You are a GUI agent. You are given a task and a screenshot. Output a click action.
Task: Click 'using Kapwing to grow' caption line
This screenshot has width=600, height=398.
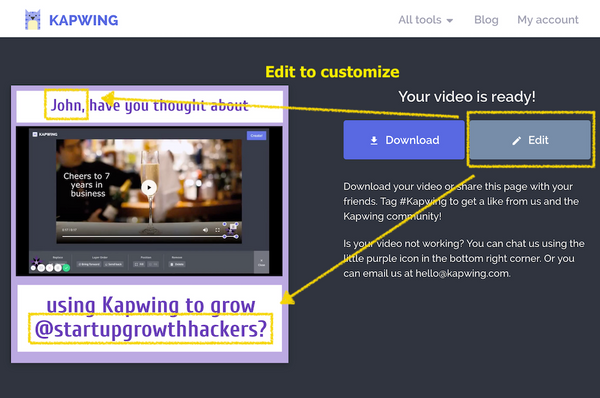coord(151,306)
